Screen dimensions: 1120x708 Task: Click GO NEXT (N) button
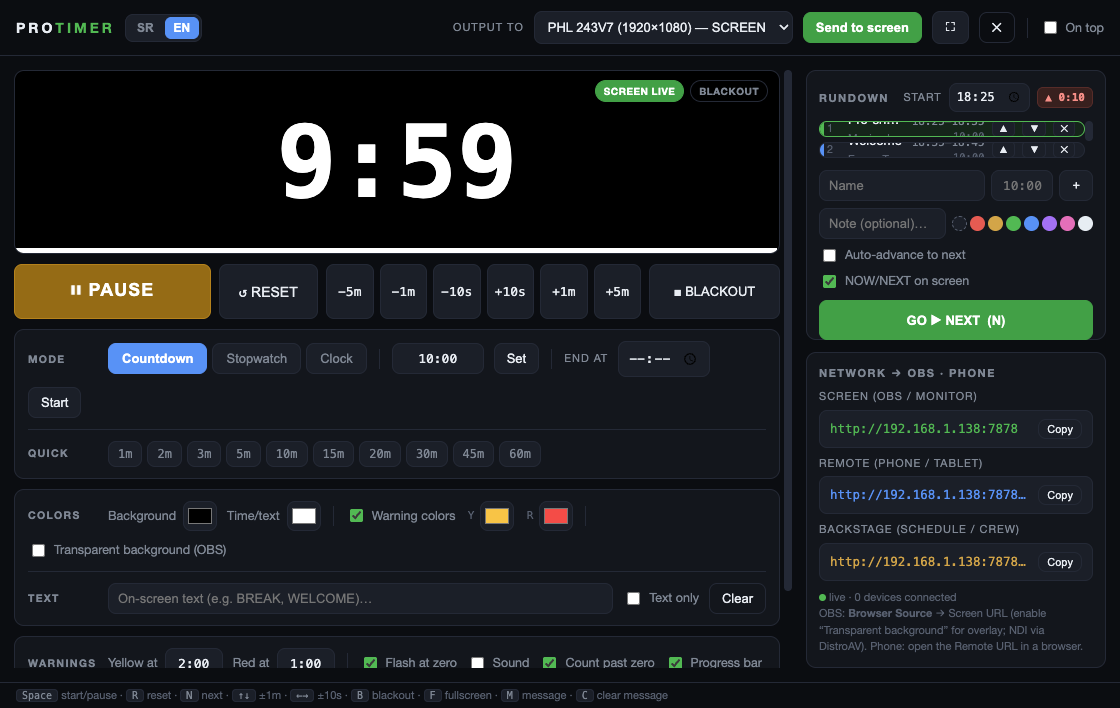coord(956,320)
